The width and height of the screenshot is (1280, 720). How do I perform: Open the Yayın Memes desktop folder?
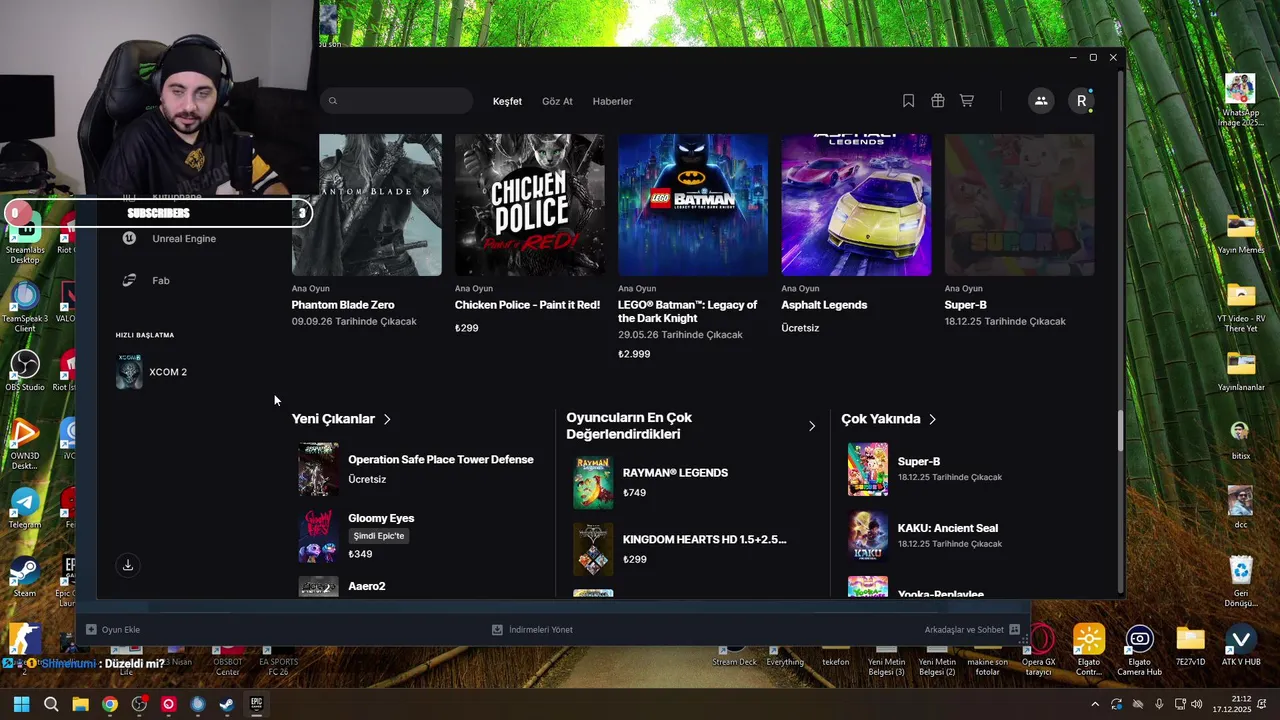1241,233
